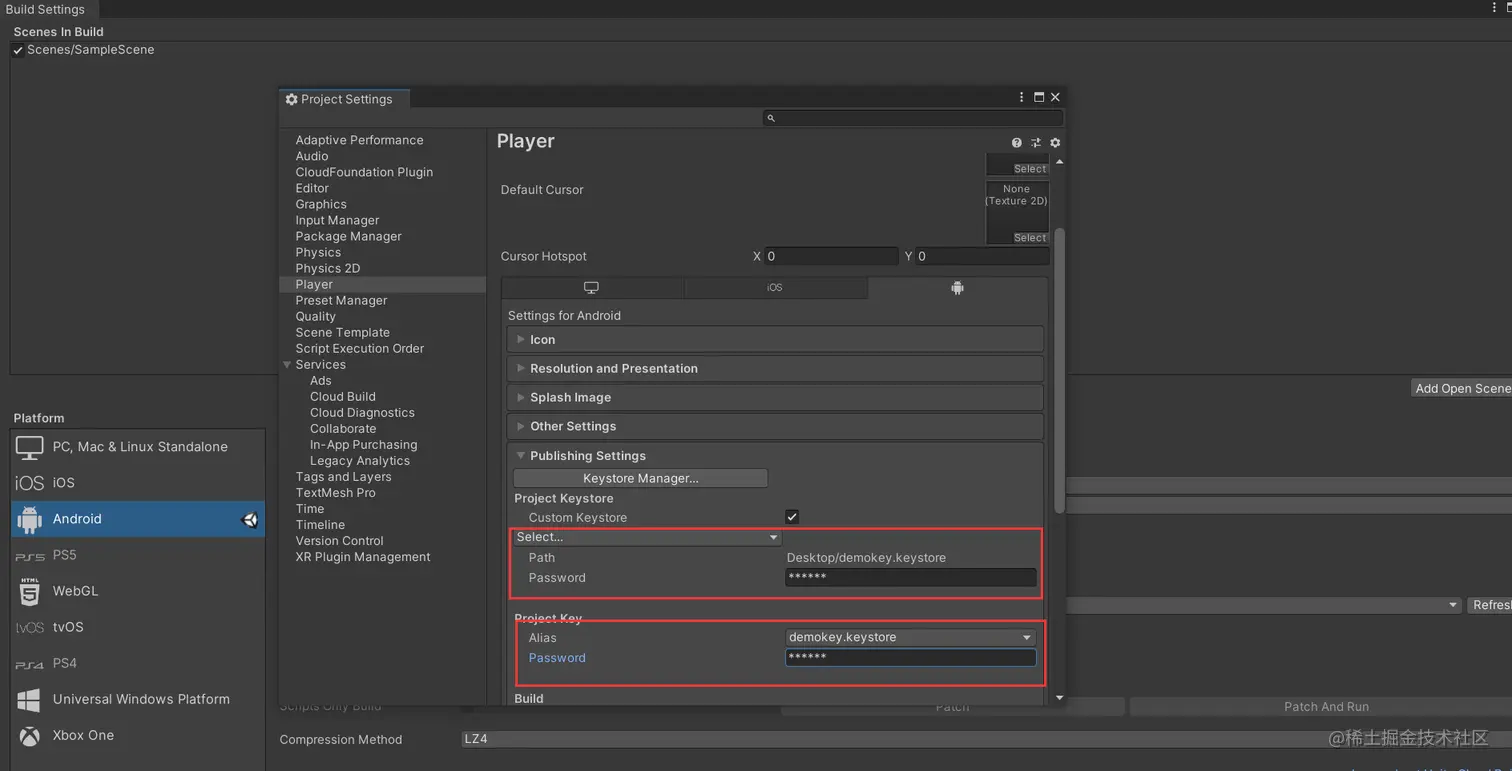The height and width of the screenshot is (771, 1512).
Task: Open the Tags and Layers category
Action: click(x=343, y=477)
